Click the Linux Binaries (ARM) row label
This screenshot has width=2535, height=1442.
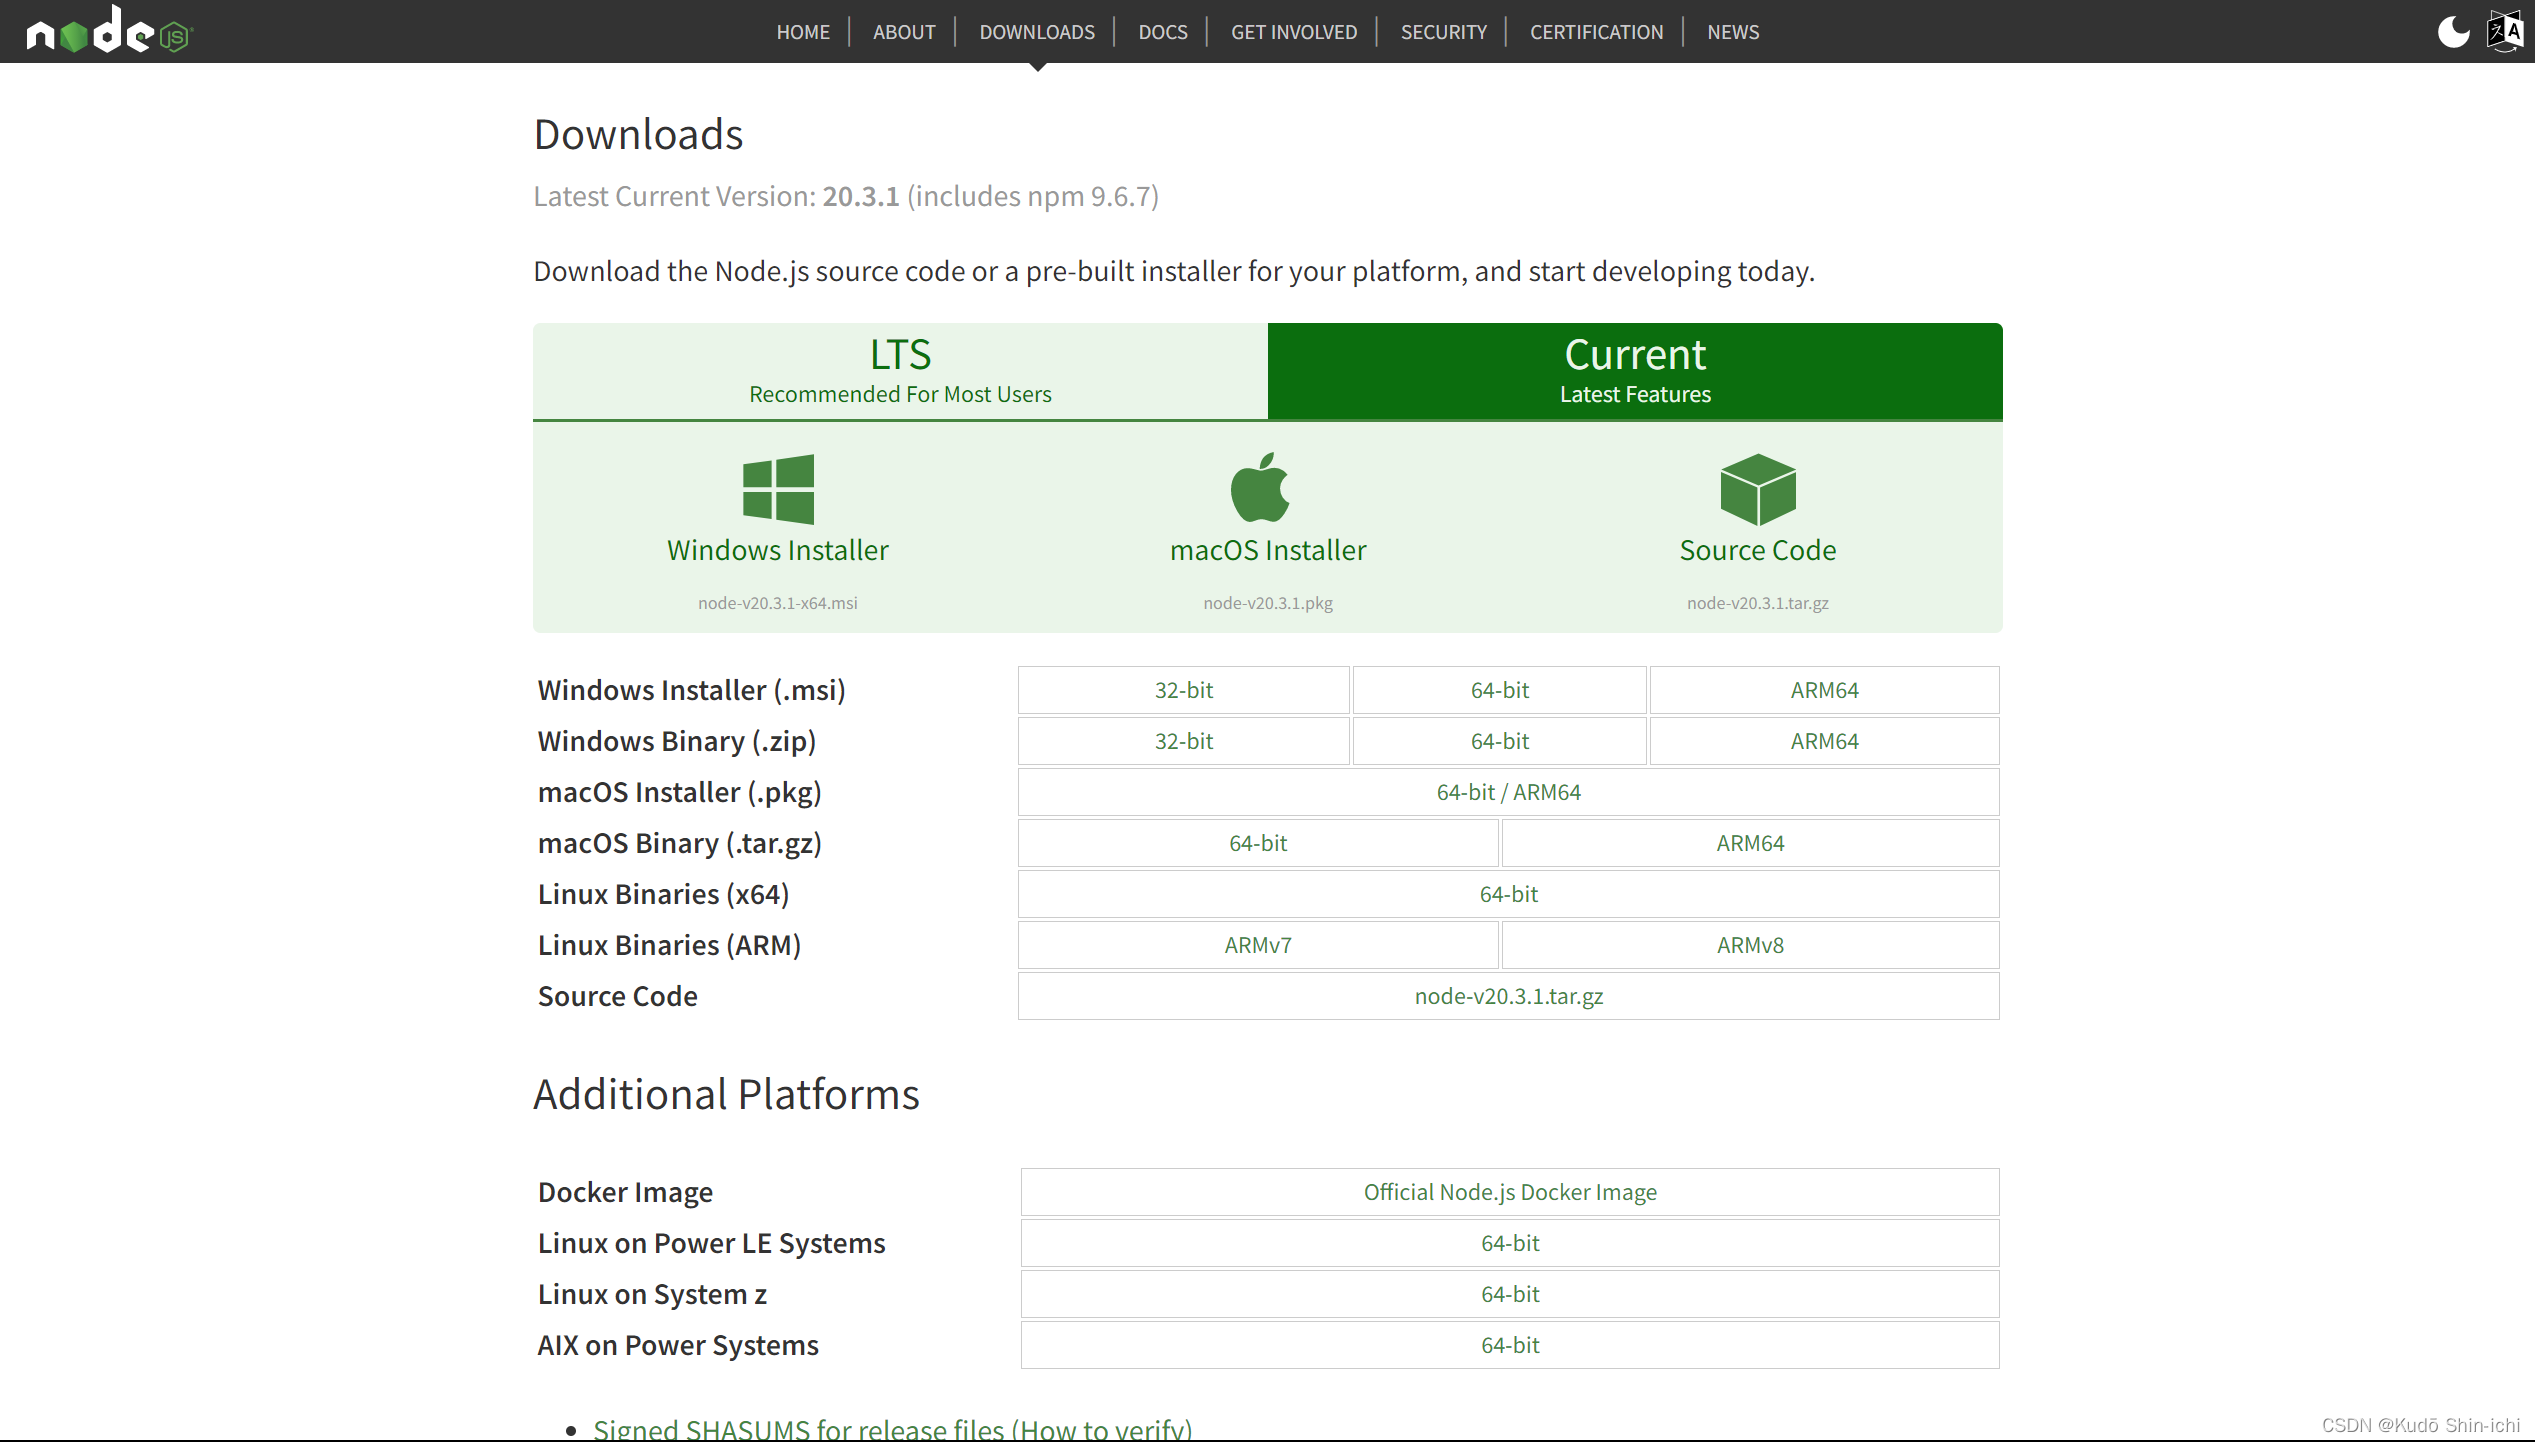[669, 945]
